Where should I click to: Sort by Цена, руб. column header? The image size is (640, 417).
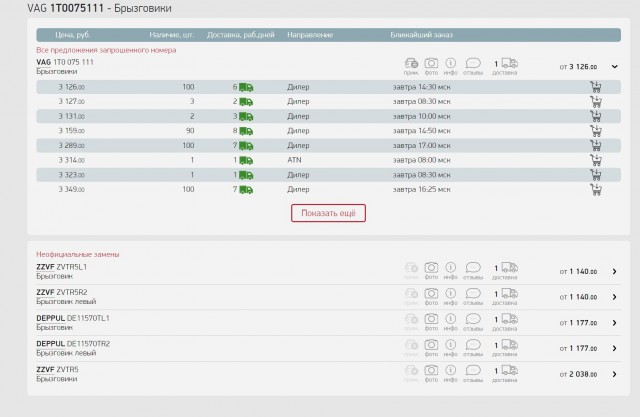click(73, 35)
